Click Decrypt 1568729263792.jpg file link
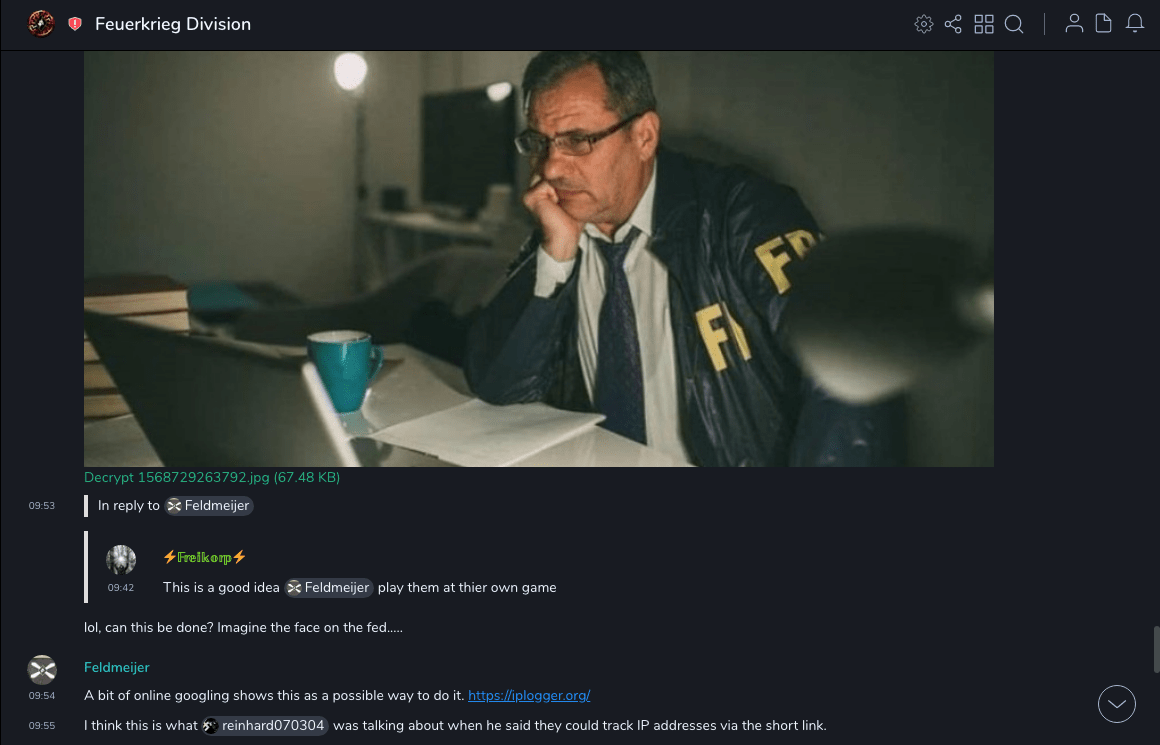 pos(212,477)
